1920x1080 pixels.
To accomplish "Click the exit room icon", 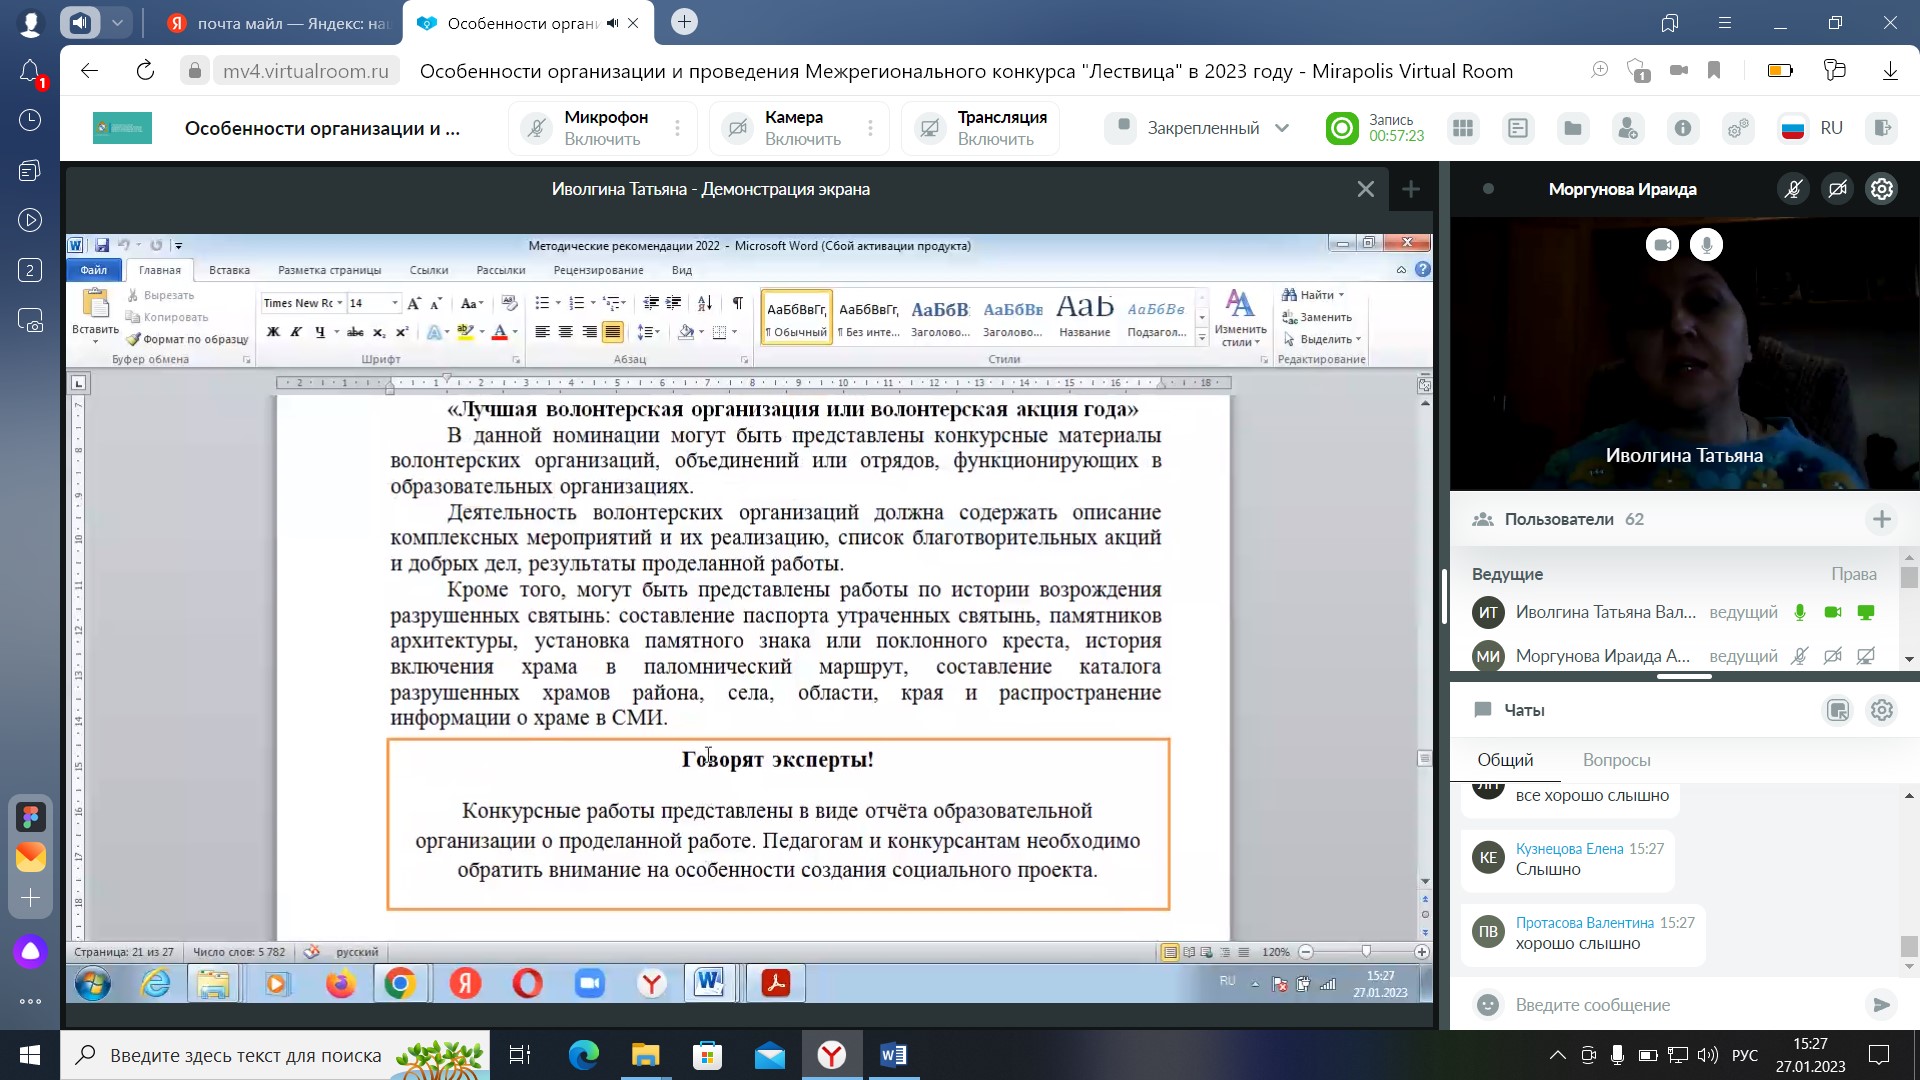I will point(1883,128).
